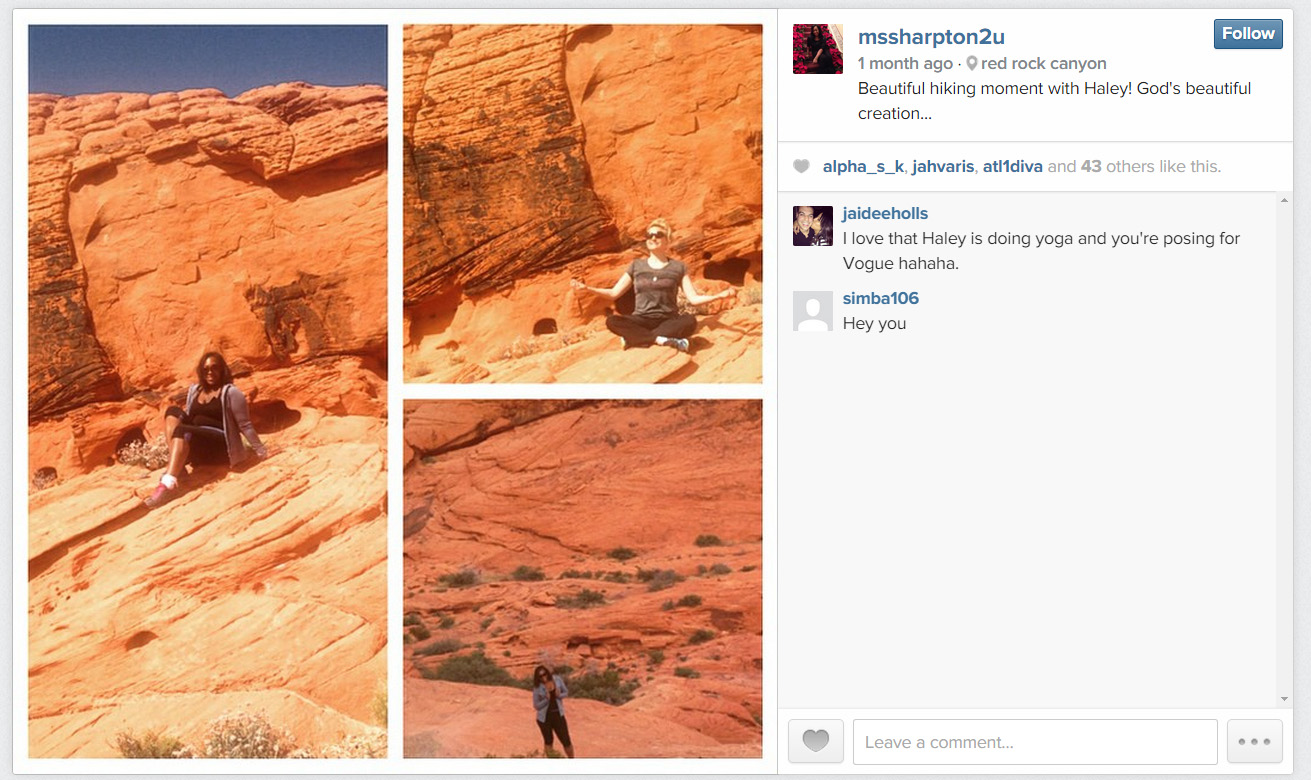1311x780 pixels.
Task: Open the three-dots more options button
Action: [1254, 742]
